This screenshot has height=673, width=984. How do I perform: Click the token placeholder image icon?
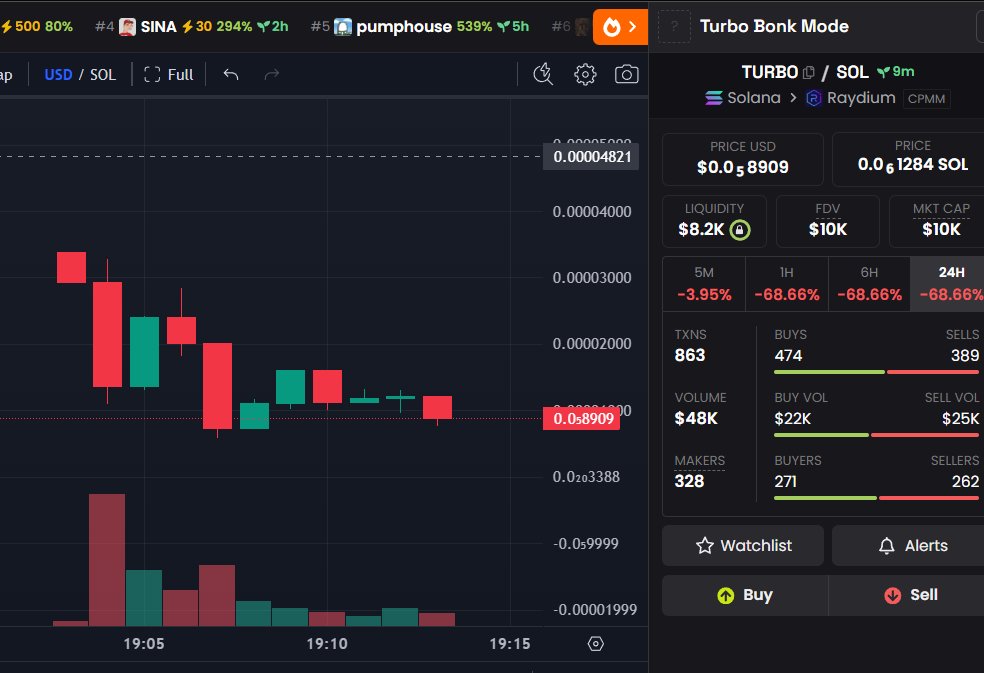coord(674,26)
